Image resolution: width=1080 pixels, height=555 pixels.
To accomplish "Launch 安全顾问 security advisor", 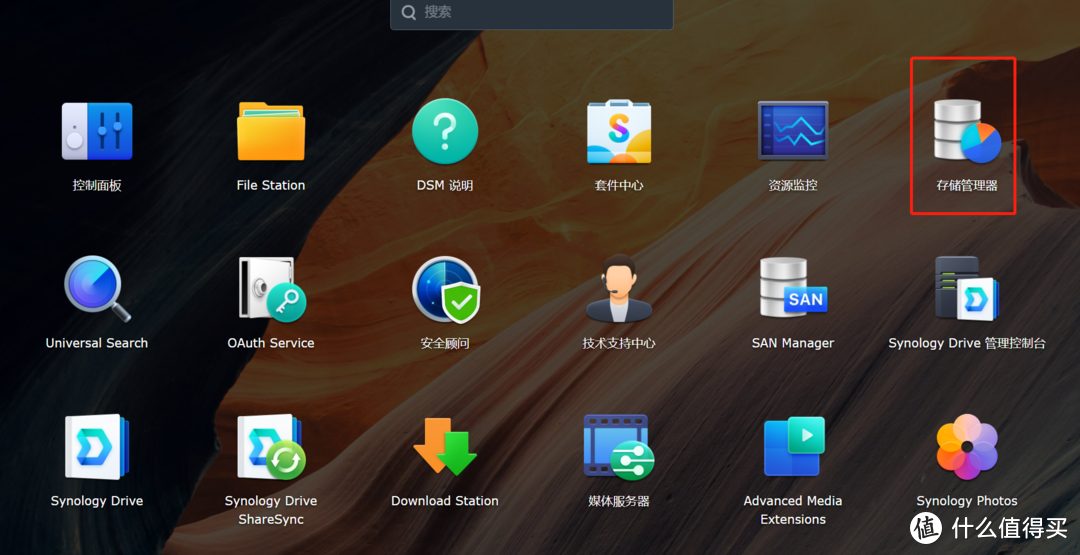I will 445,290.
